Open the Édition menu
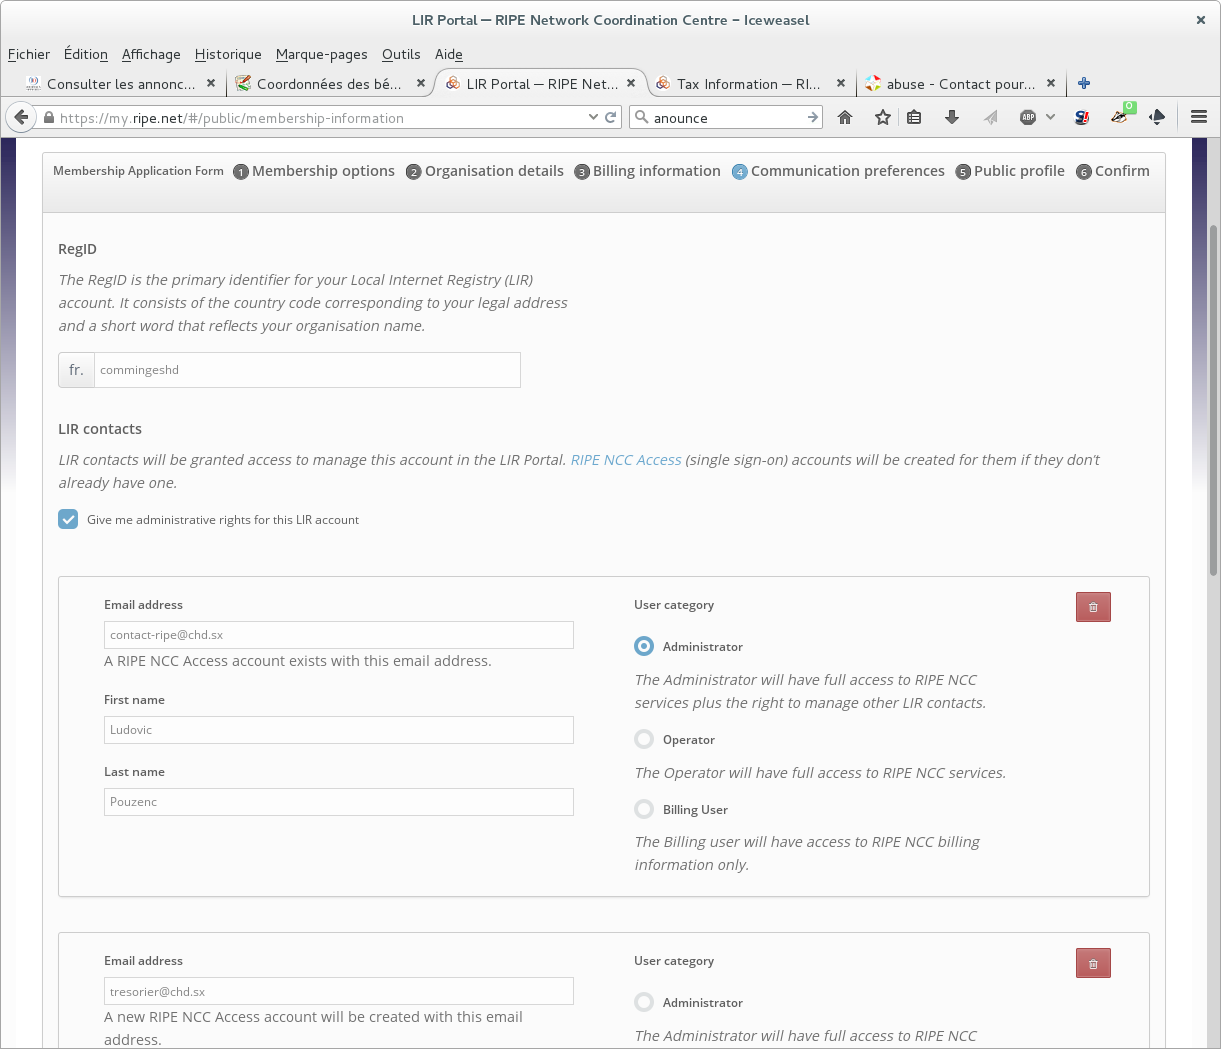Screen dimensions: 1221x1049 (x=86, y=54)
